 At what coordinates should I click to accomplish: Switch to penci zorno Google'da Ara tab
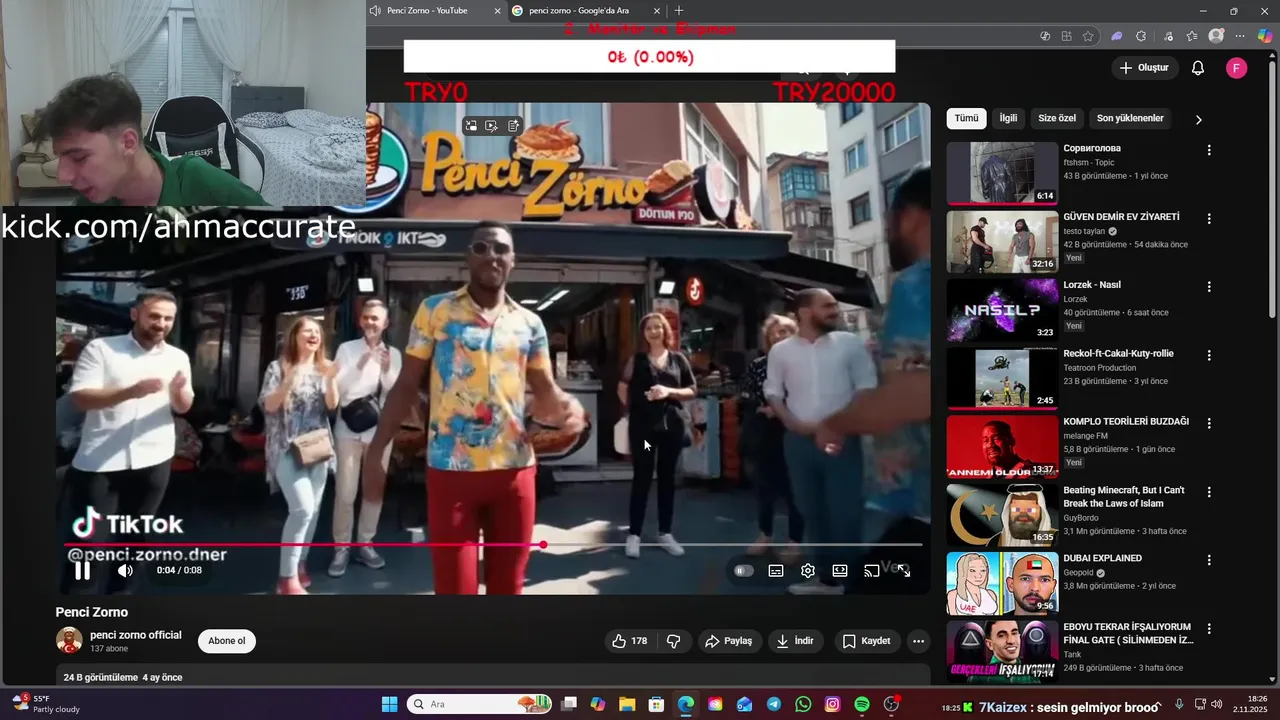tap(579, 11)
